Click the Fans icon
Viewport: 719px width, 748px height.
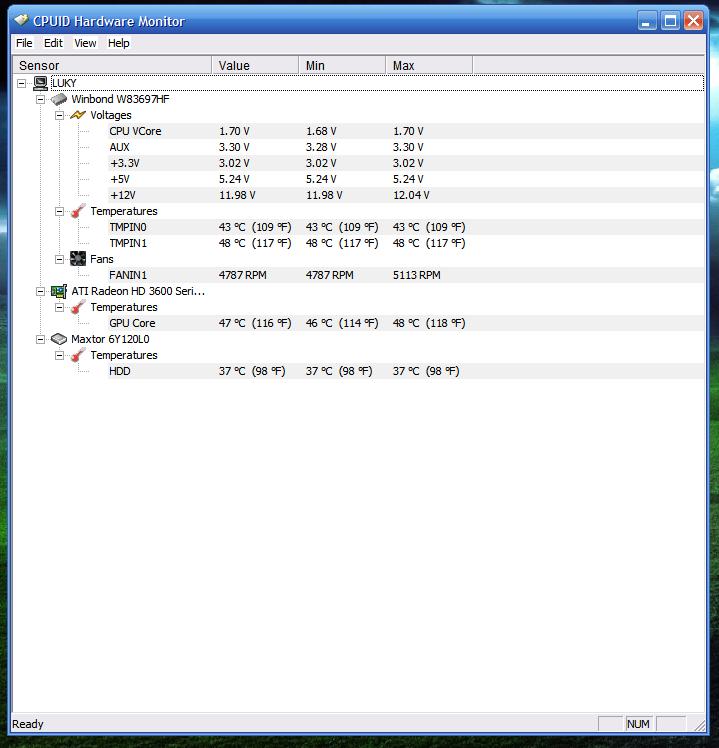click(x=78, y=259)
